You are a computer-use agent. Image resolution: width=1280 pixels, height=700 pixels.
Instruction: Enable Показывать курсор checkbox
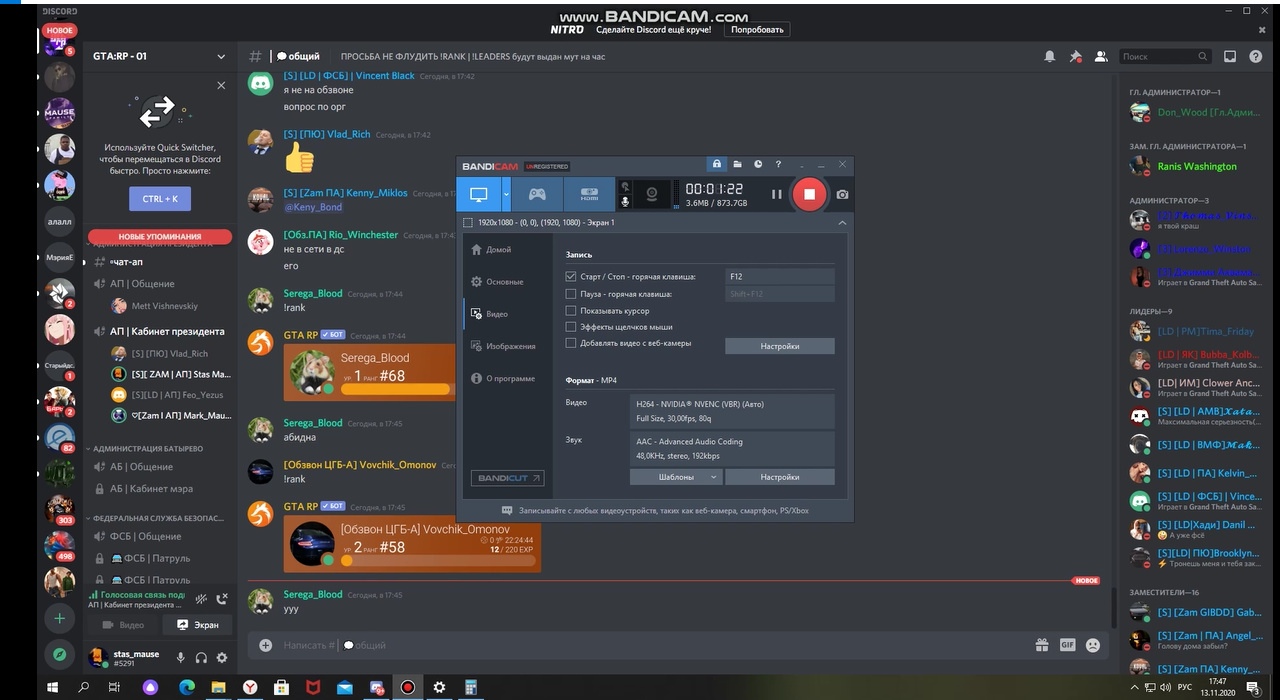[571, 311]
